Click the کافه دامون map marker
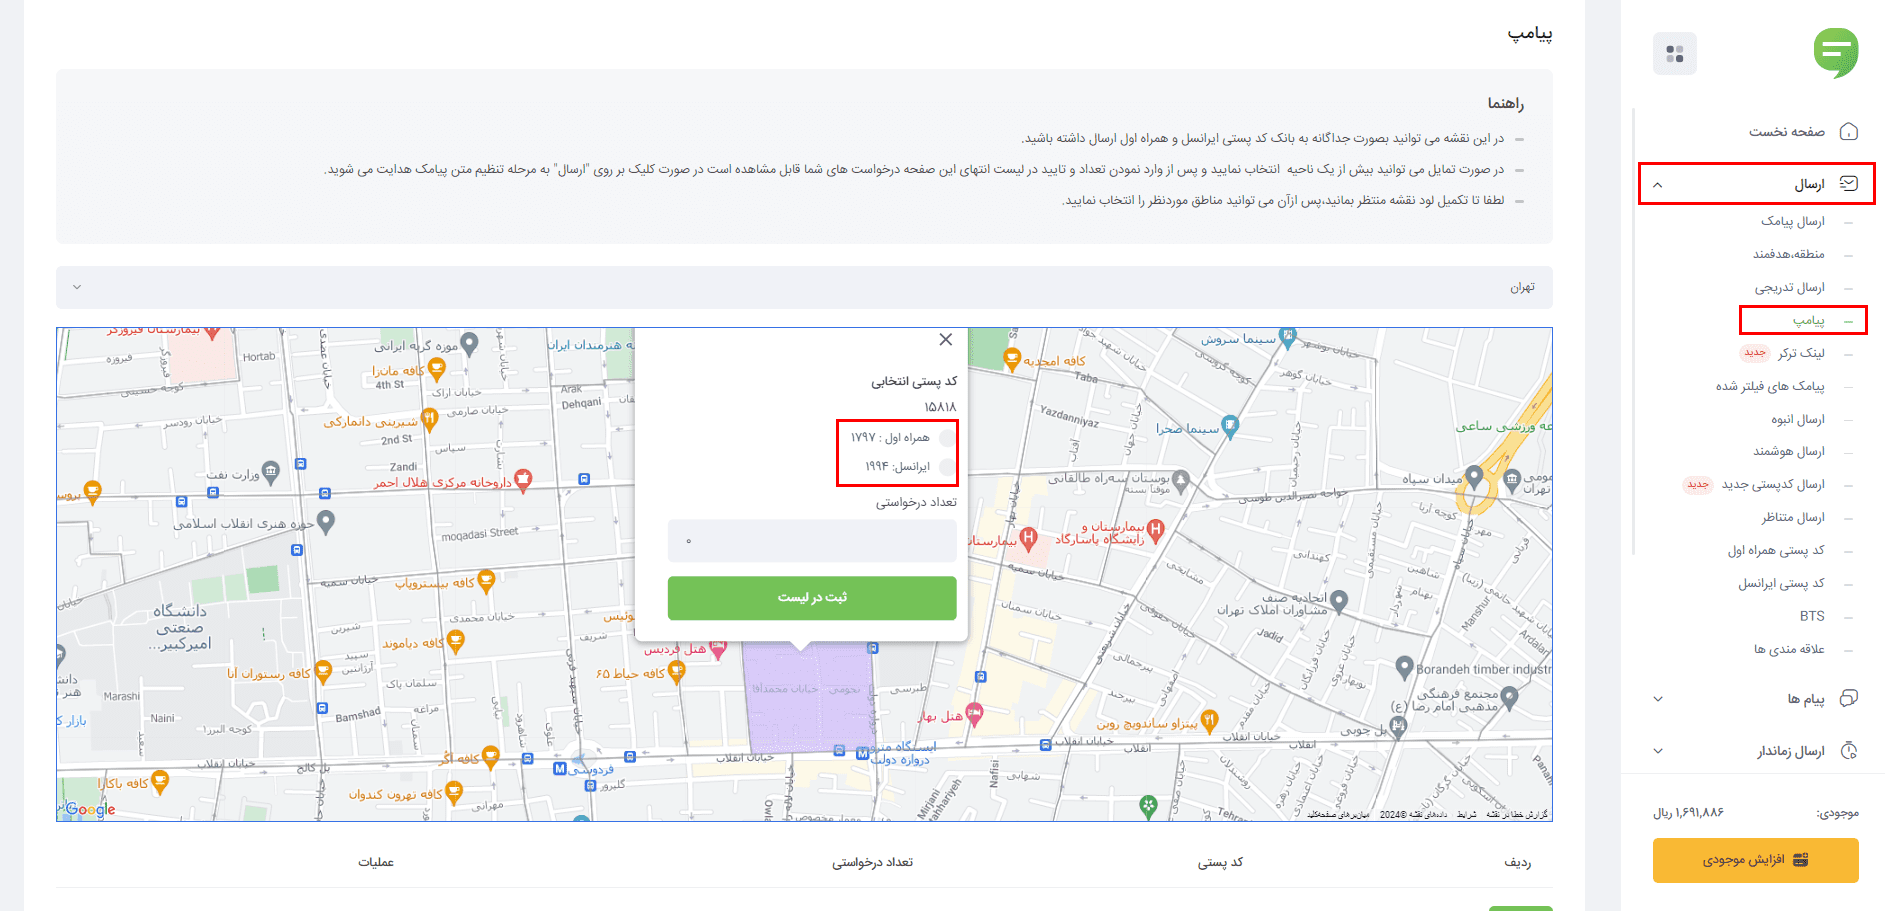The width and height of the screenshot is (1885, 911). click(x=456, y=642)
